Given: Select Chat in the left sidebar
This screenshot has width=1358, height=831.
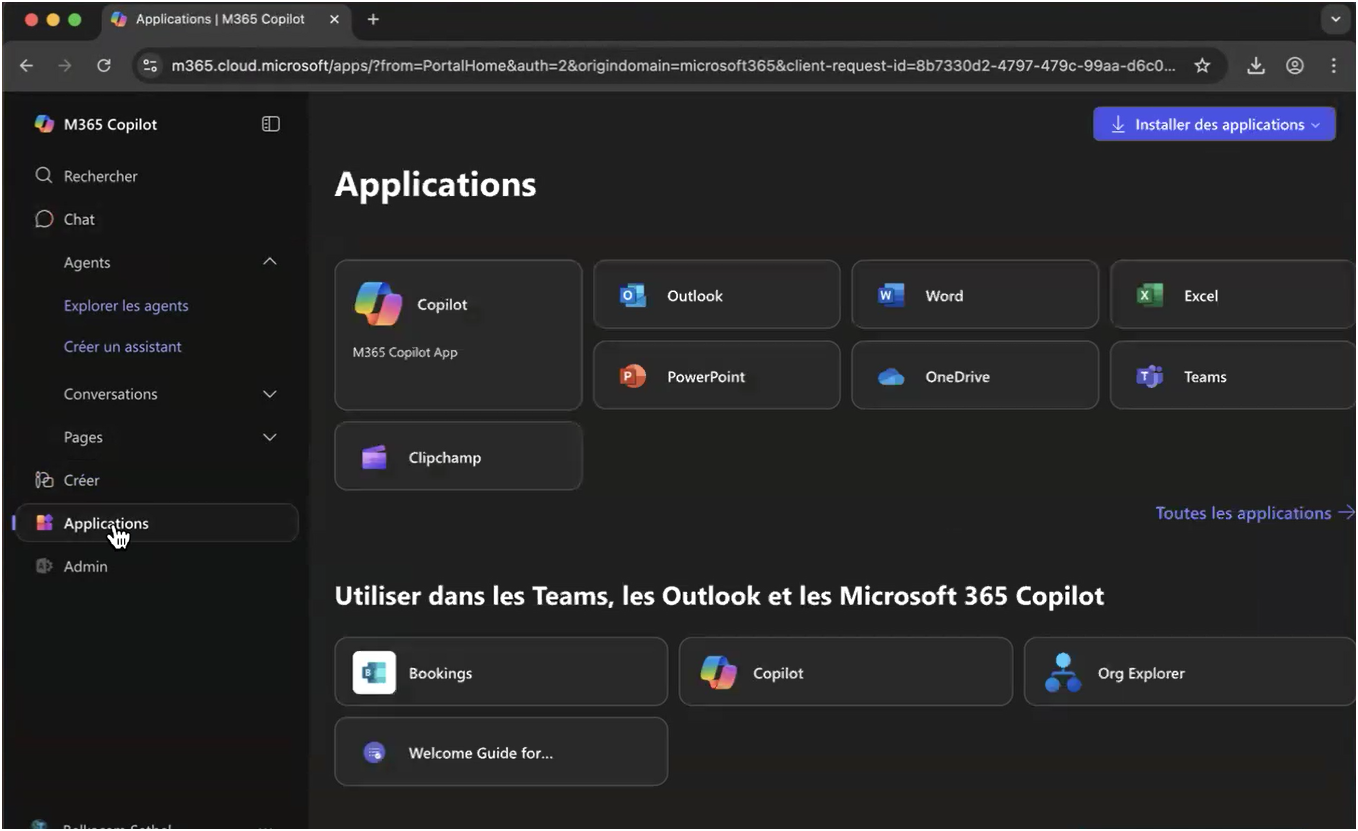Looking at the screenshot, I should coord(79,219).
